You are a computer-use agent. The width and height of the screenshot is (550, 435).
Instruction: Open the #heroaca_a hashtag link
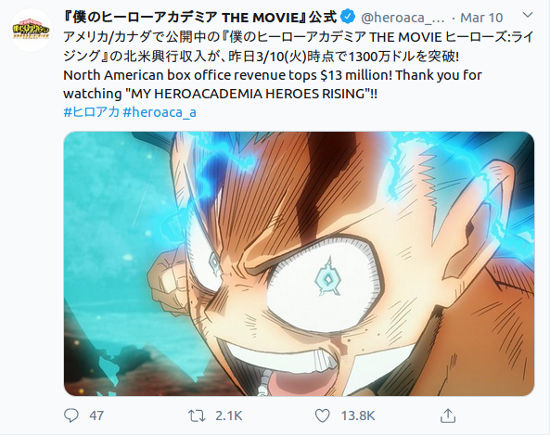point(160,112)
